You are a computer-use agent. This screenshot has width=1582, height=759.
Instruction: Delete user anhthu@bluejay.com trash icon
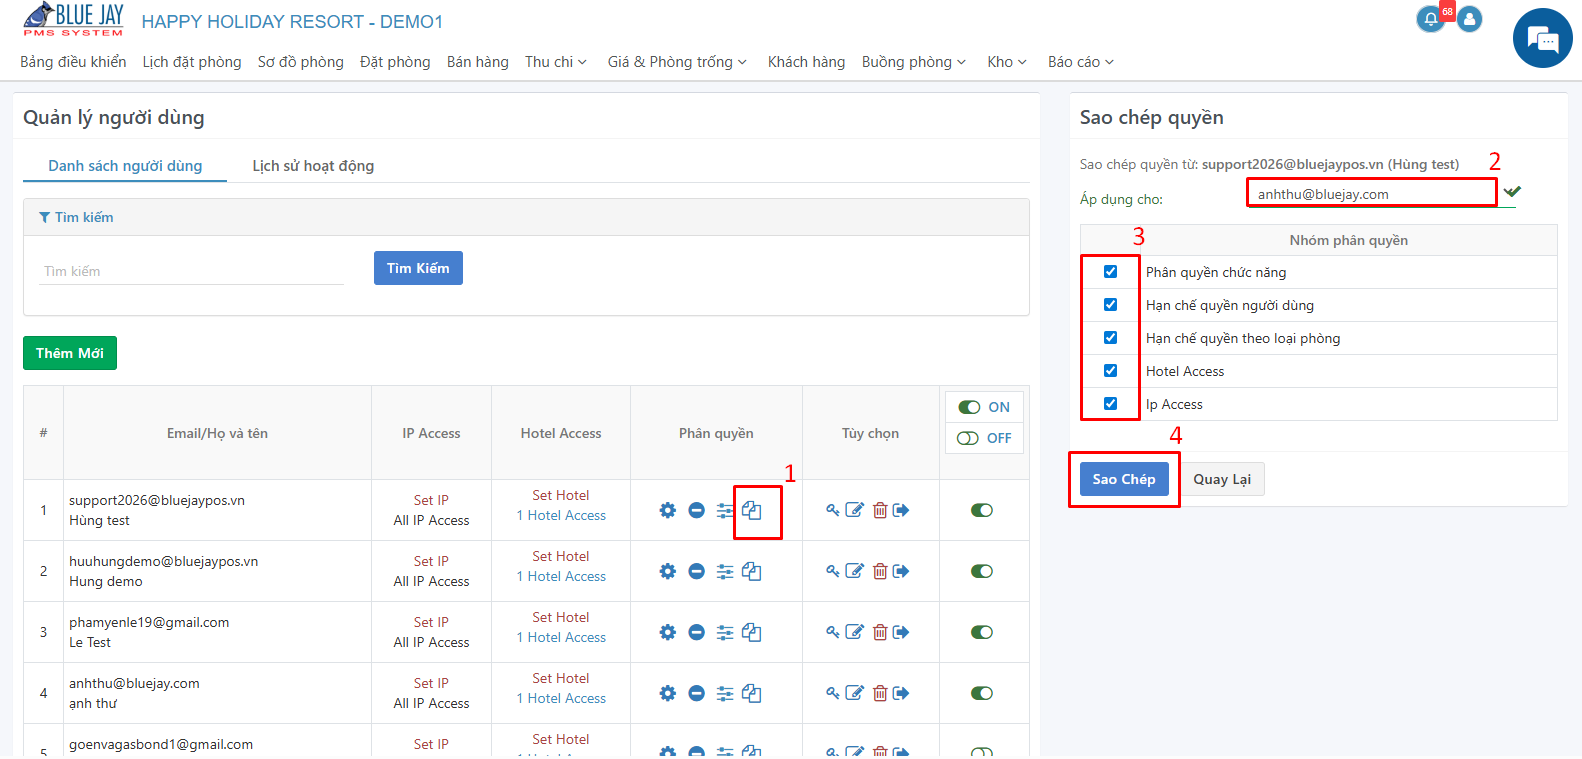(880, 693)
